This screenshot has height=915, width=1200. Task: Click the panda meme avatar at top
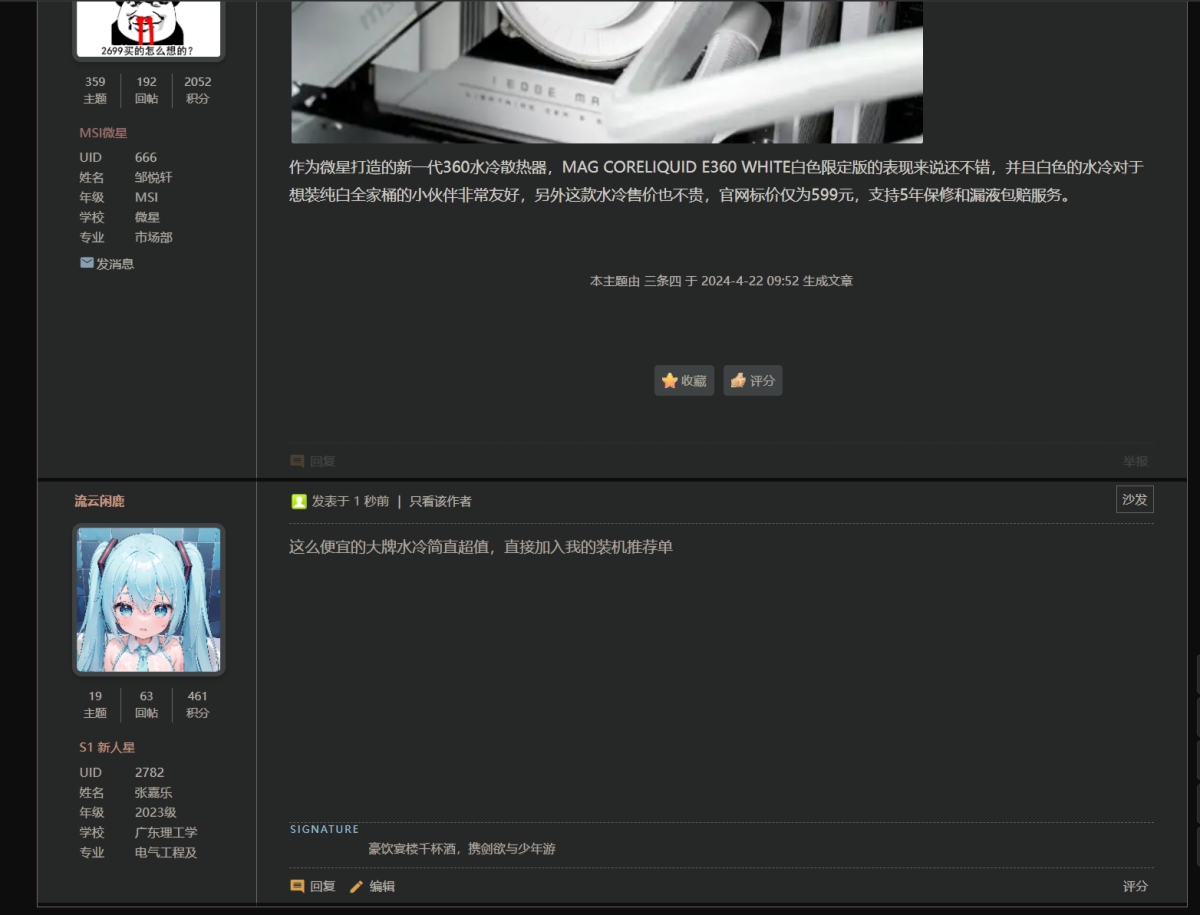click(148, 29)
